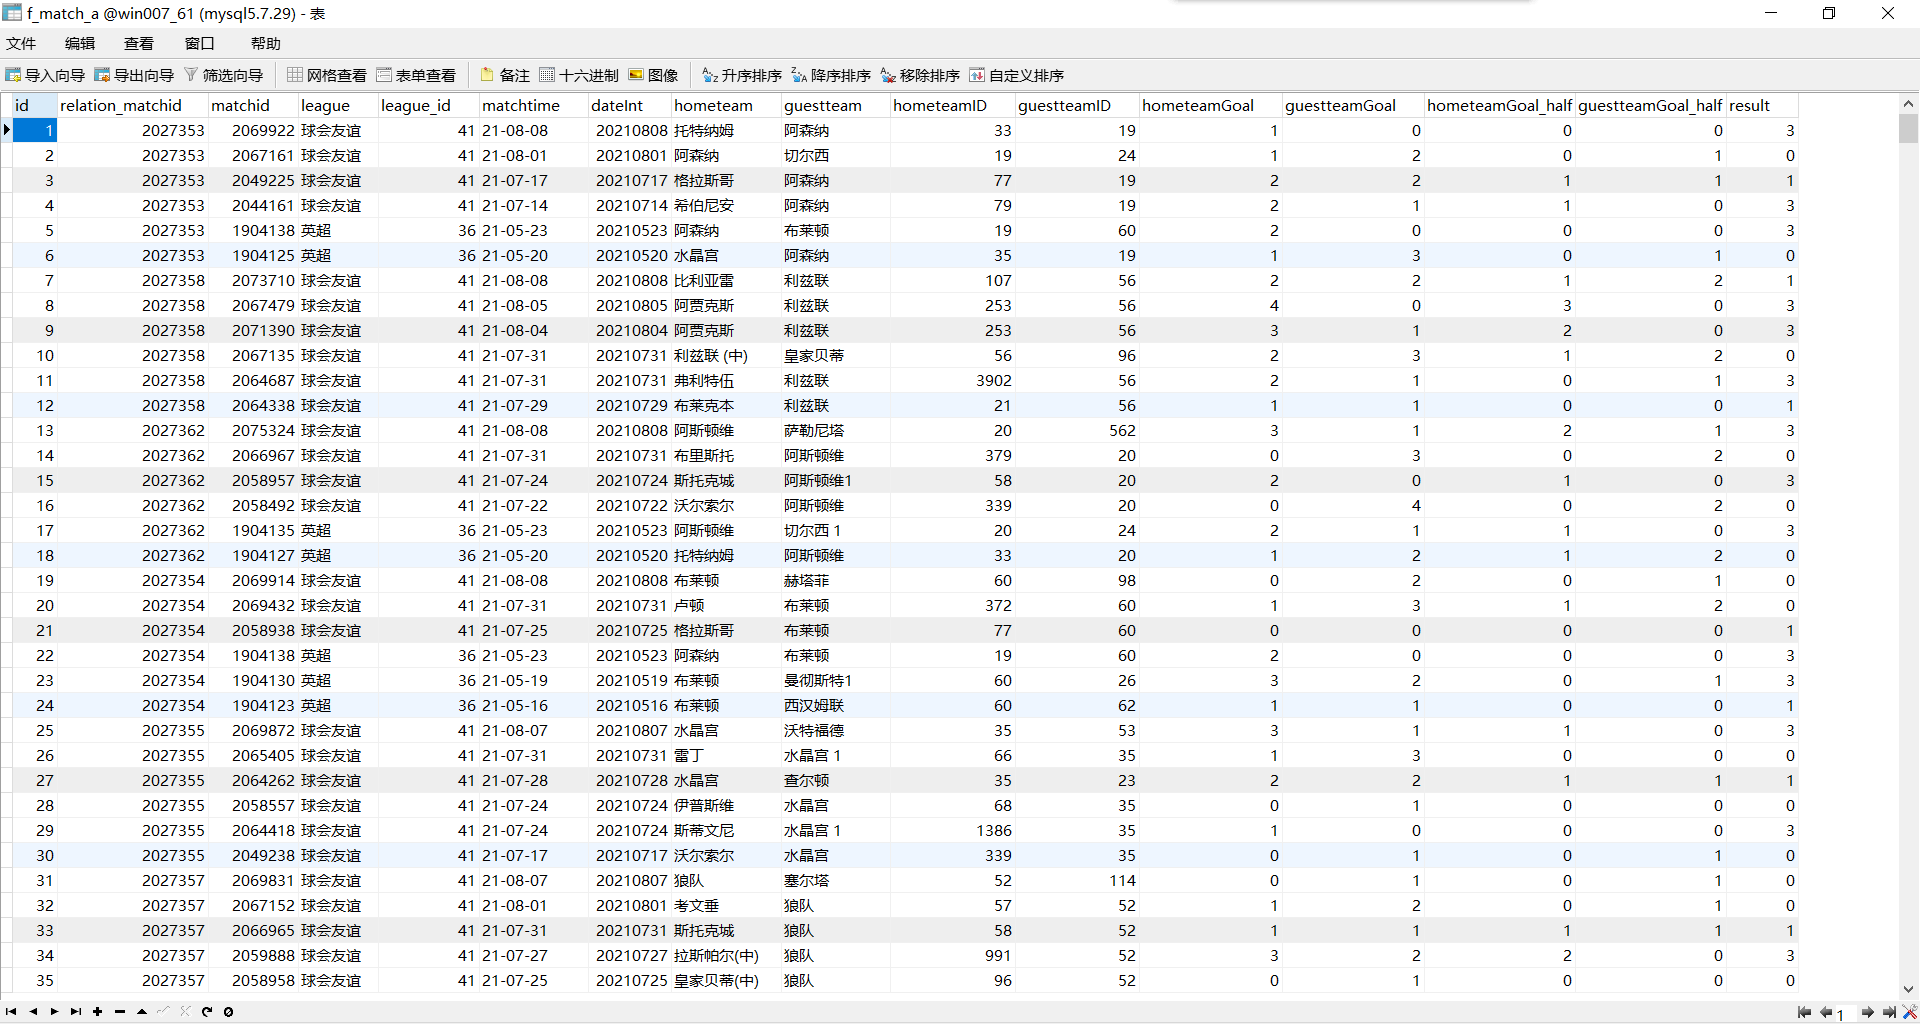Click the matchtime column header
Screen dimensions: 1920x1024
click(533, 105)
